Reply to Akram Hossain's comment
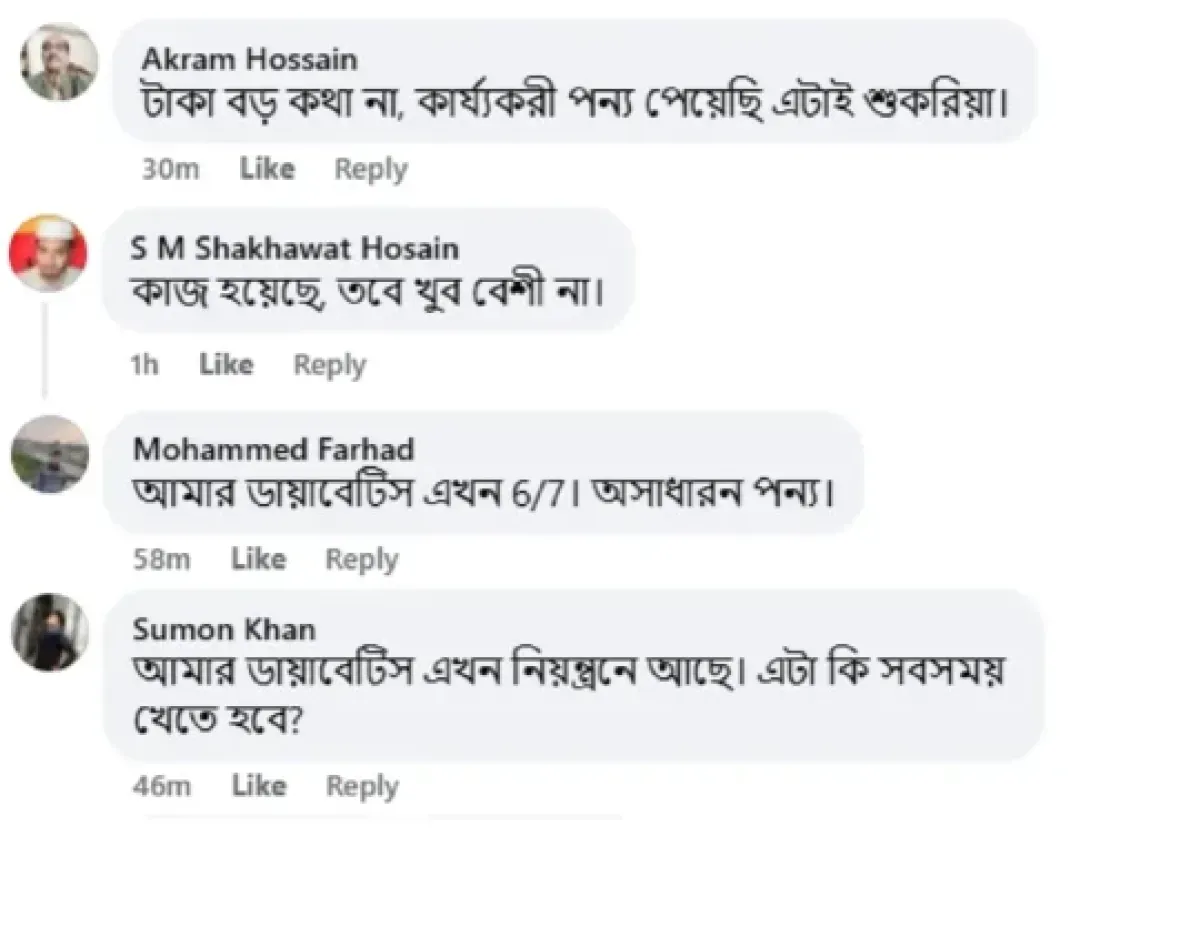 click(x=371, y=170)
